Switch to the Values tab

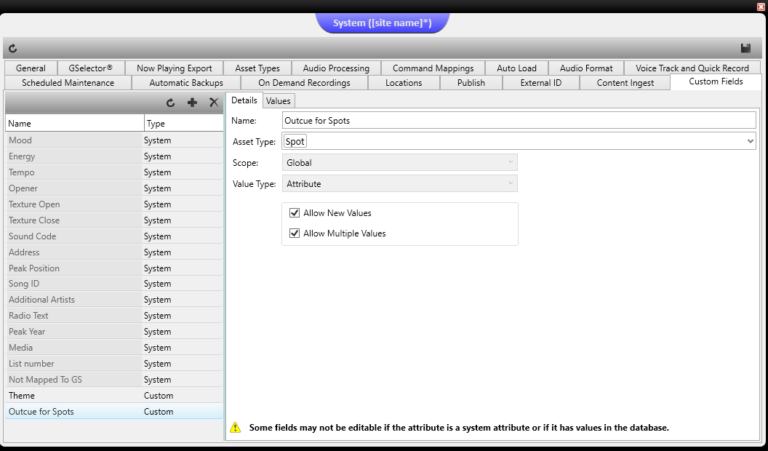[278, 101]
